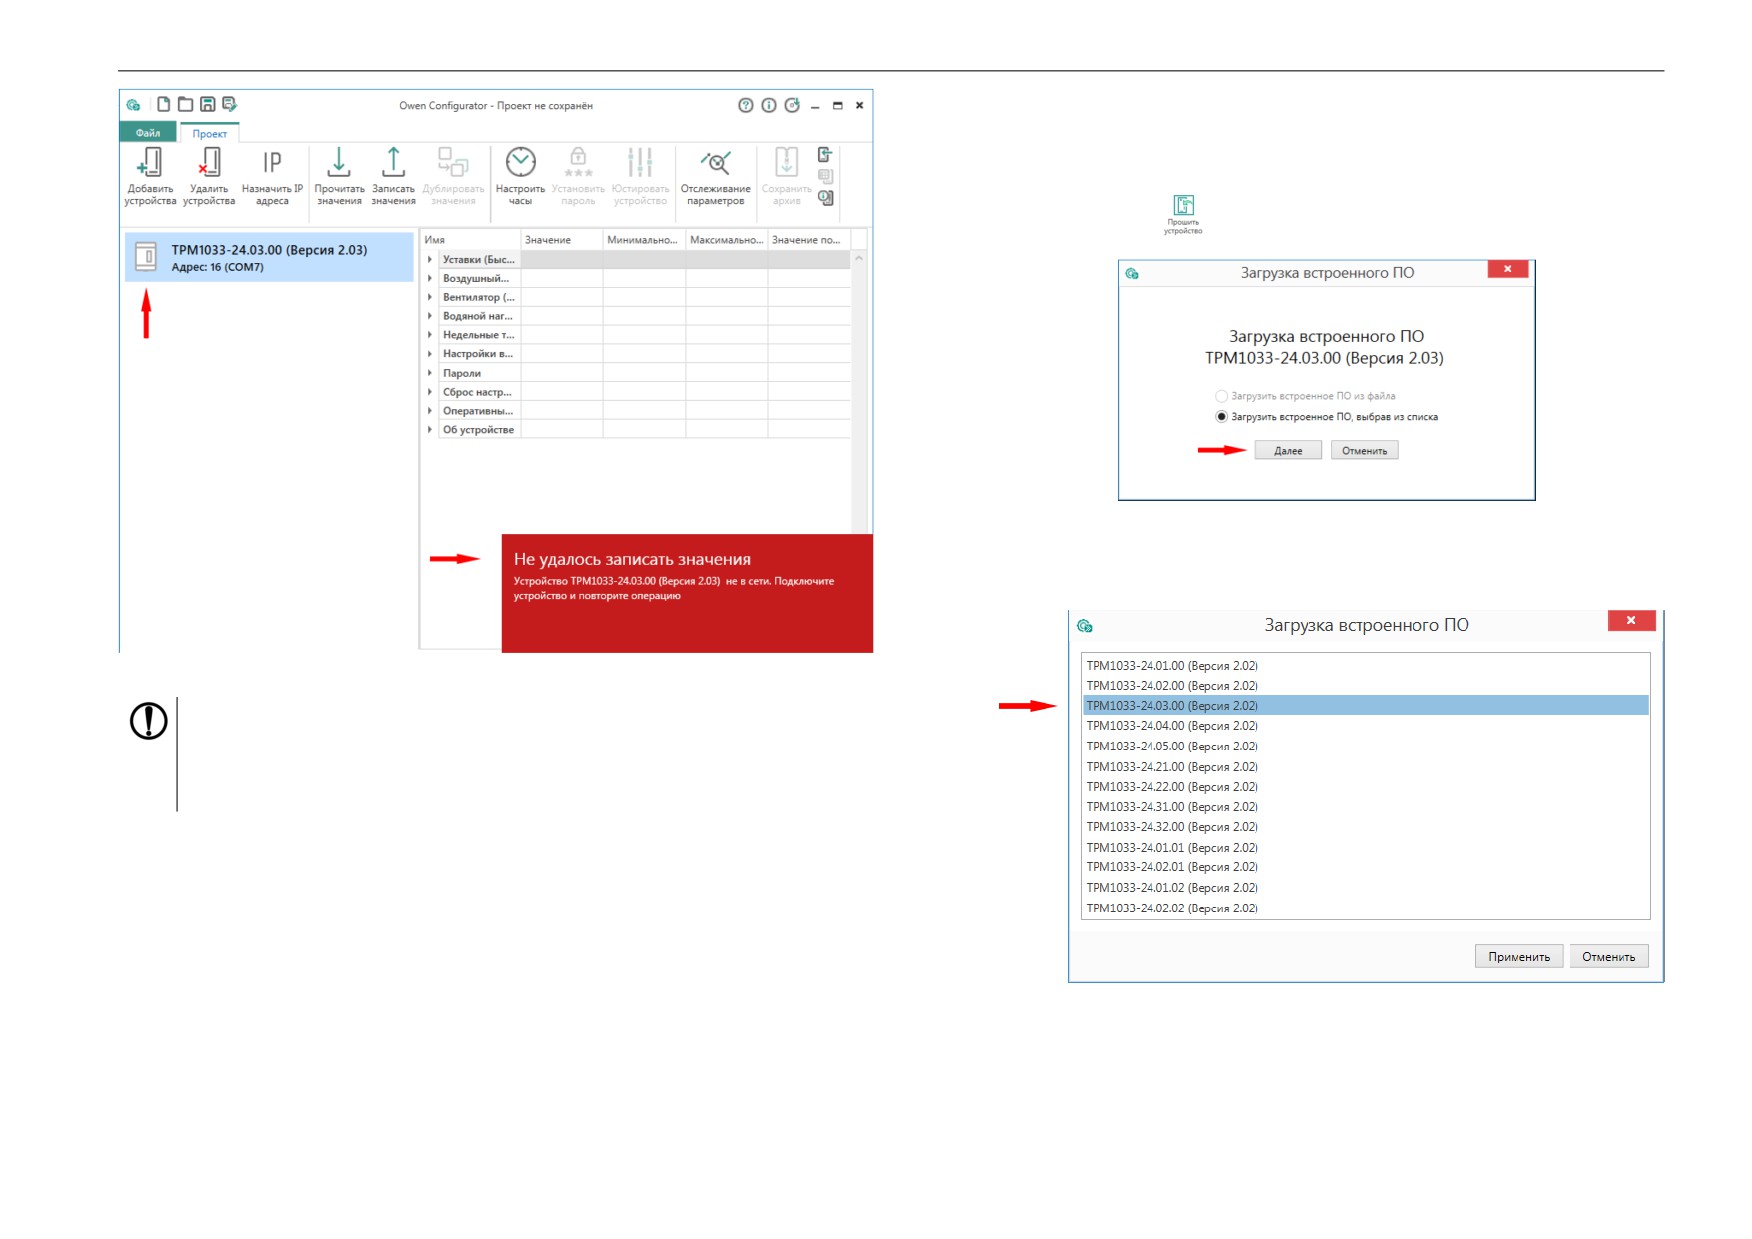Click the parameter table vertical scrollbar
Viewport: 1752px width, 1239px height.
(858, 390)
